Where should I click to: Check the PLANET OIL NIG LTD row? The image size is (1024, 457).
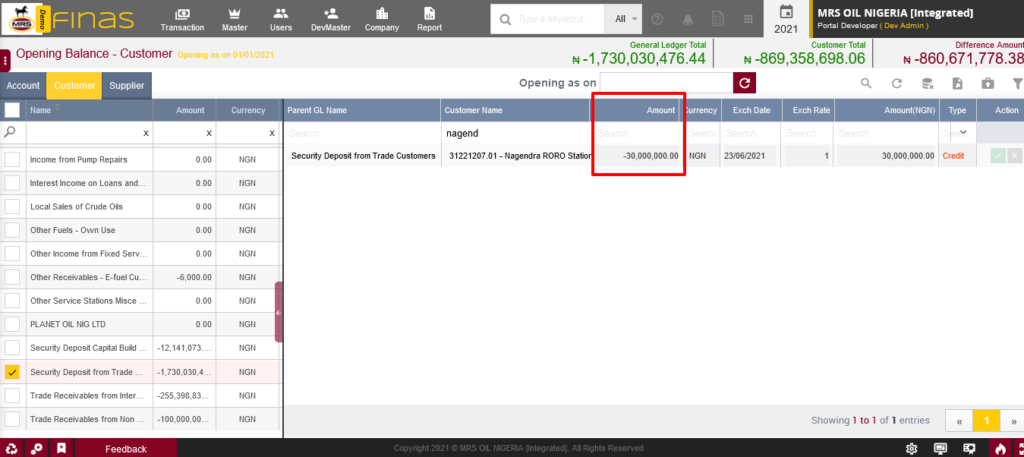tap(12, 324)
